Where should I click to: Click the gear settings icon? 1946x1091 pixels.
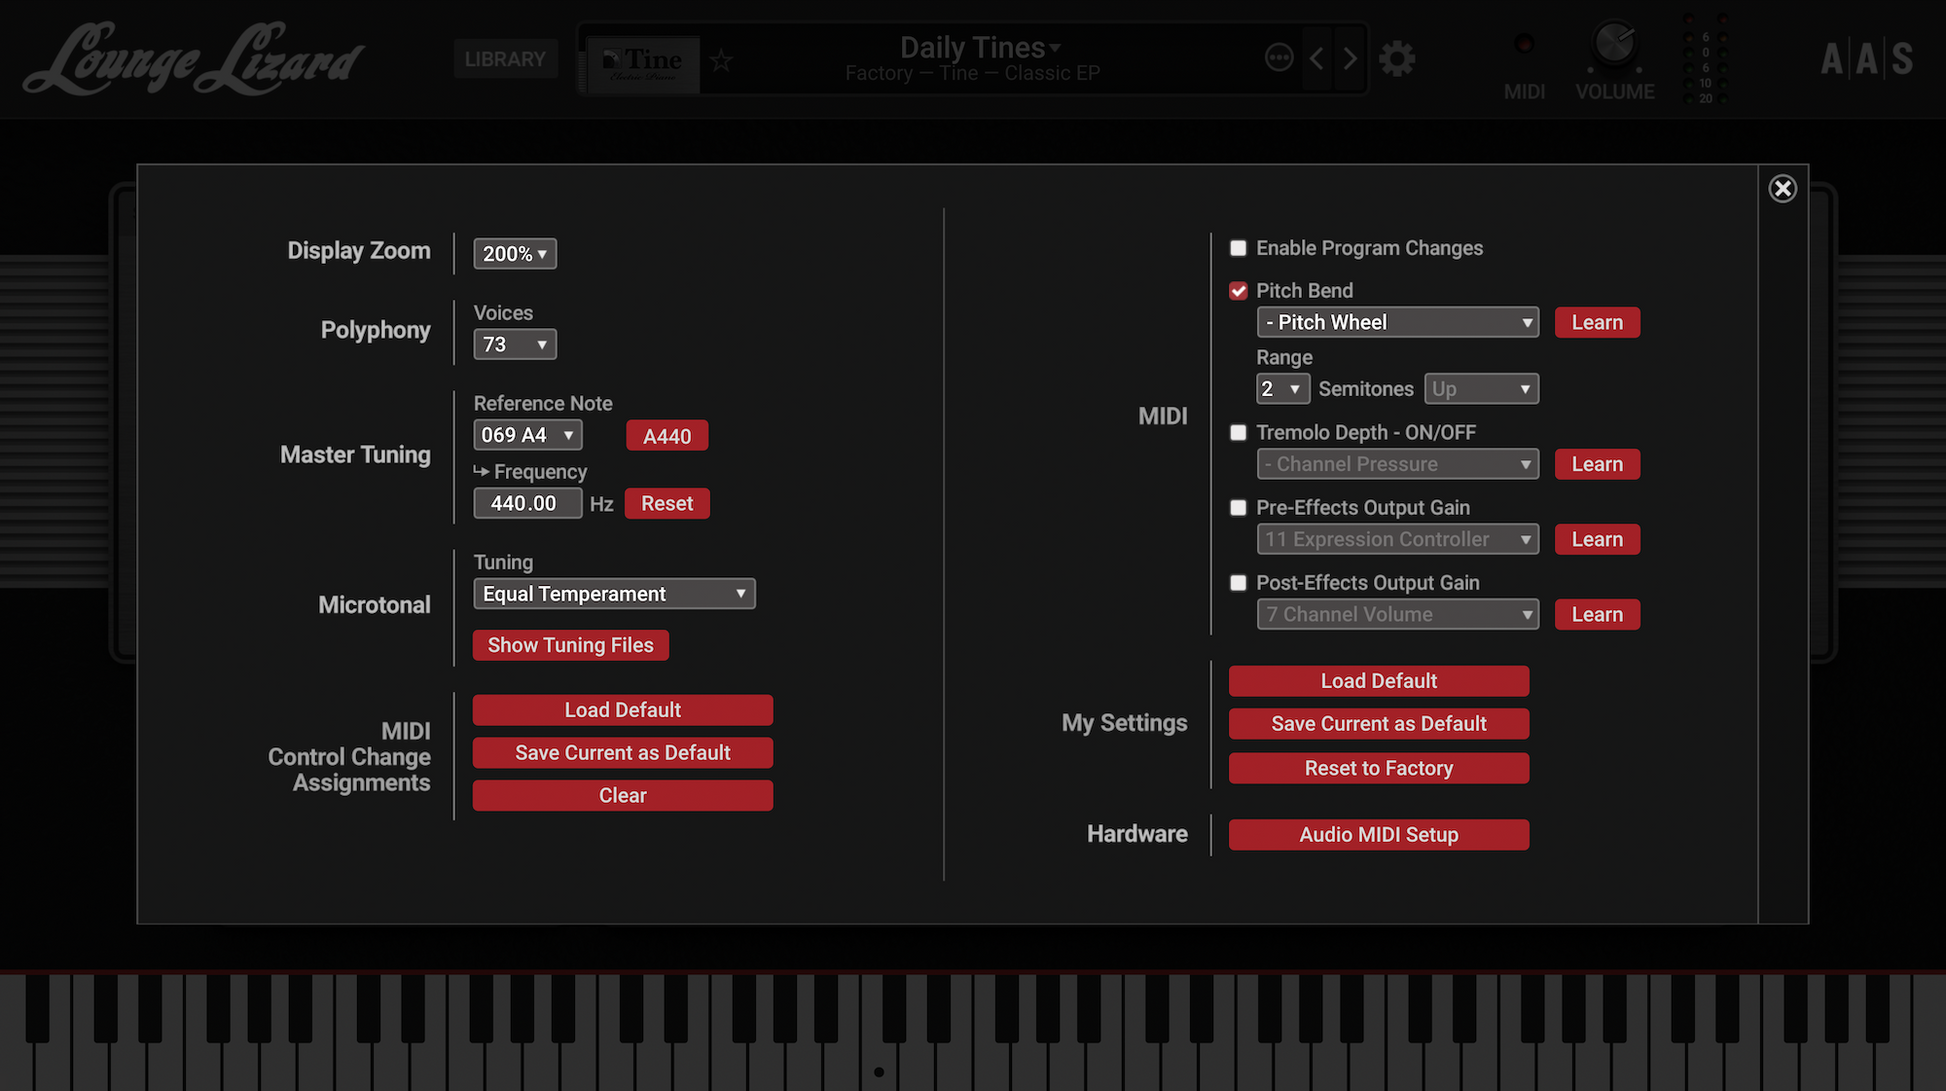(1397, 59)
